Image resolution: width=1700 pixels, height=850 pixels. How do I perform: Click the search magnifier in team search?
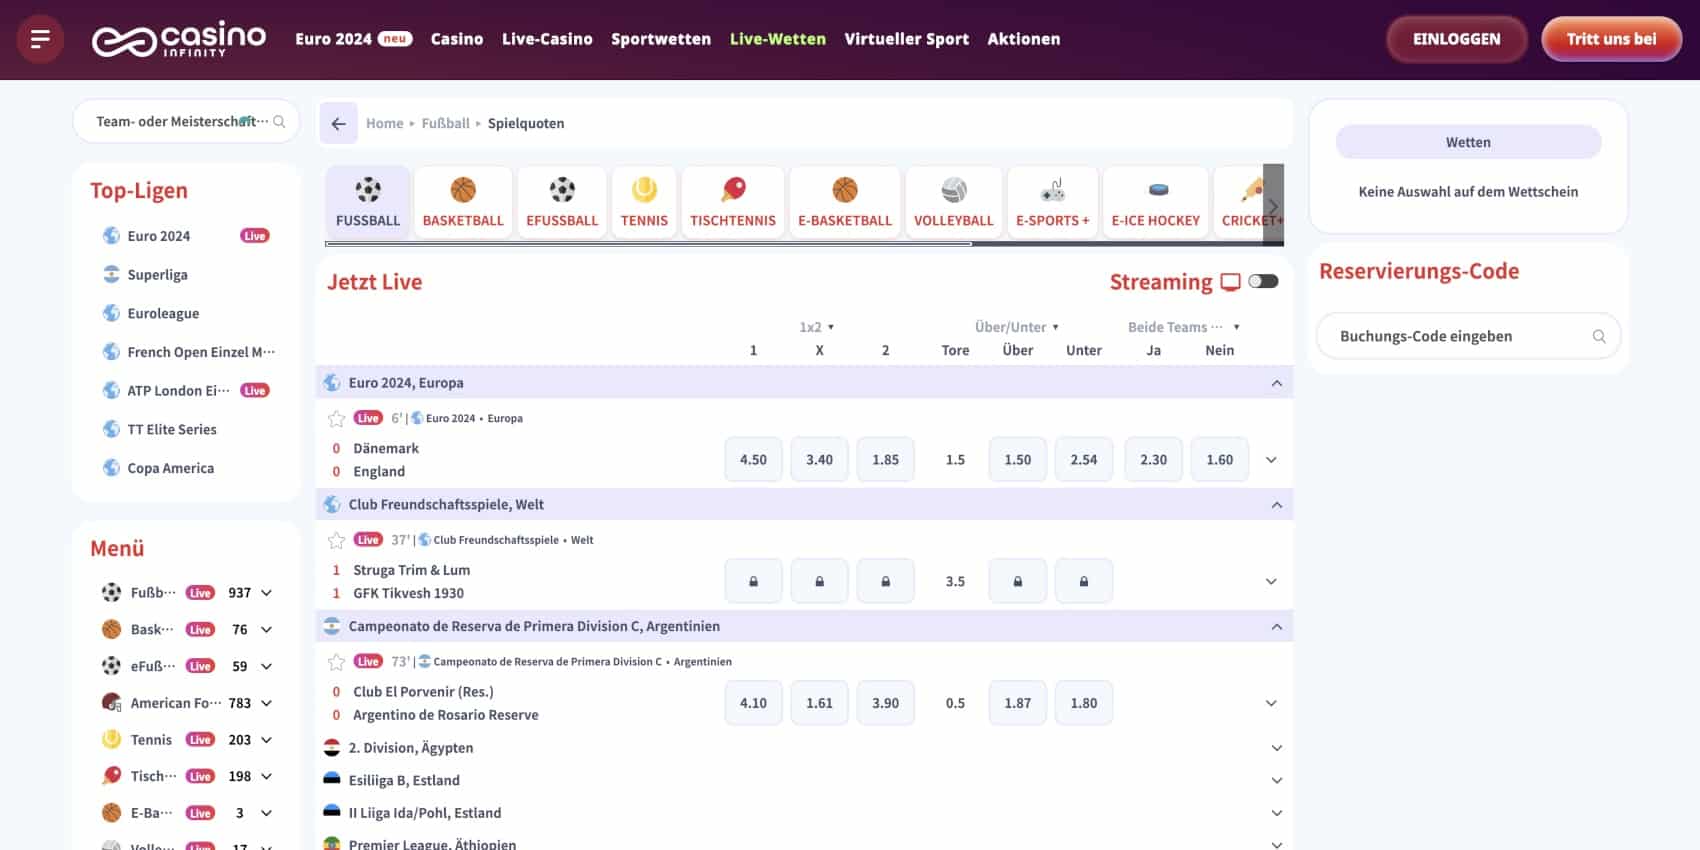click(x=279, y=122)
